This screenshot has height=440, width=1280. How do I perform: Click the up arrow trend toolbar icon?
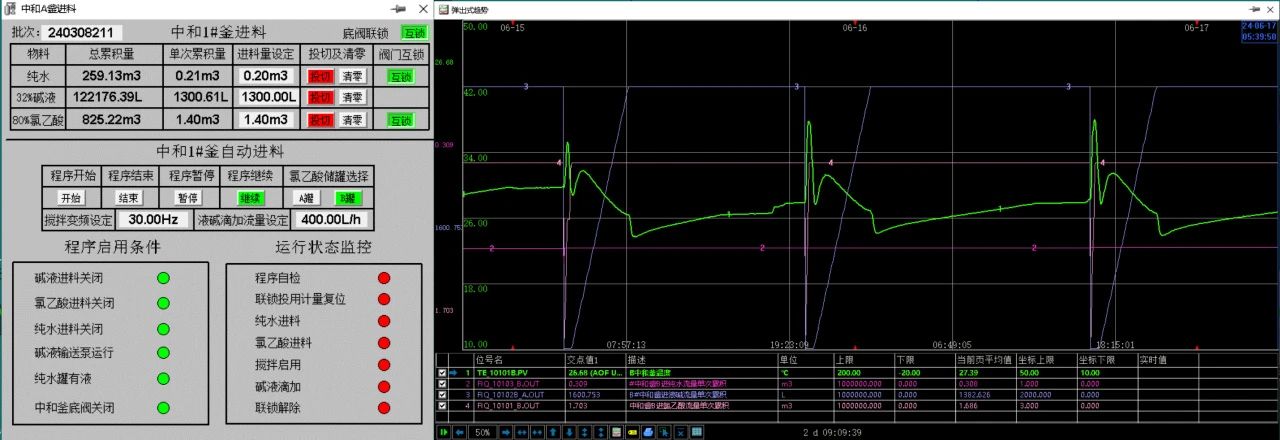coord(553,432)
